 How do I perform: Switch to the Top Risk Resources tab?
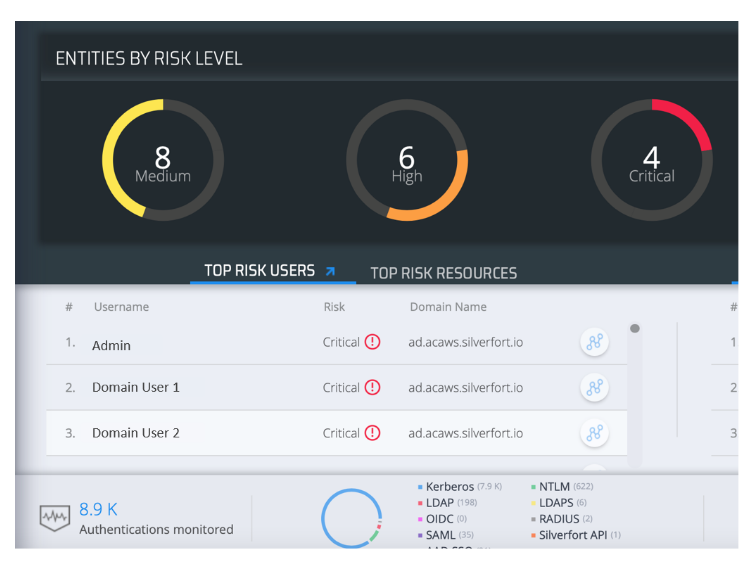pos(443,273)
